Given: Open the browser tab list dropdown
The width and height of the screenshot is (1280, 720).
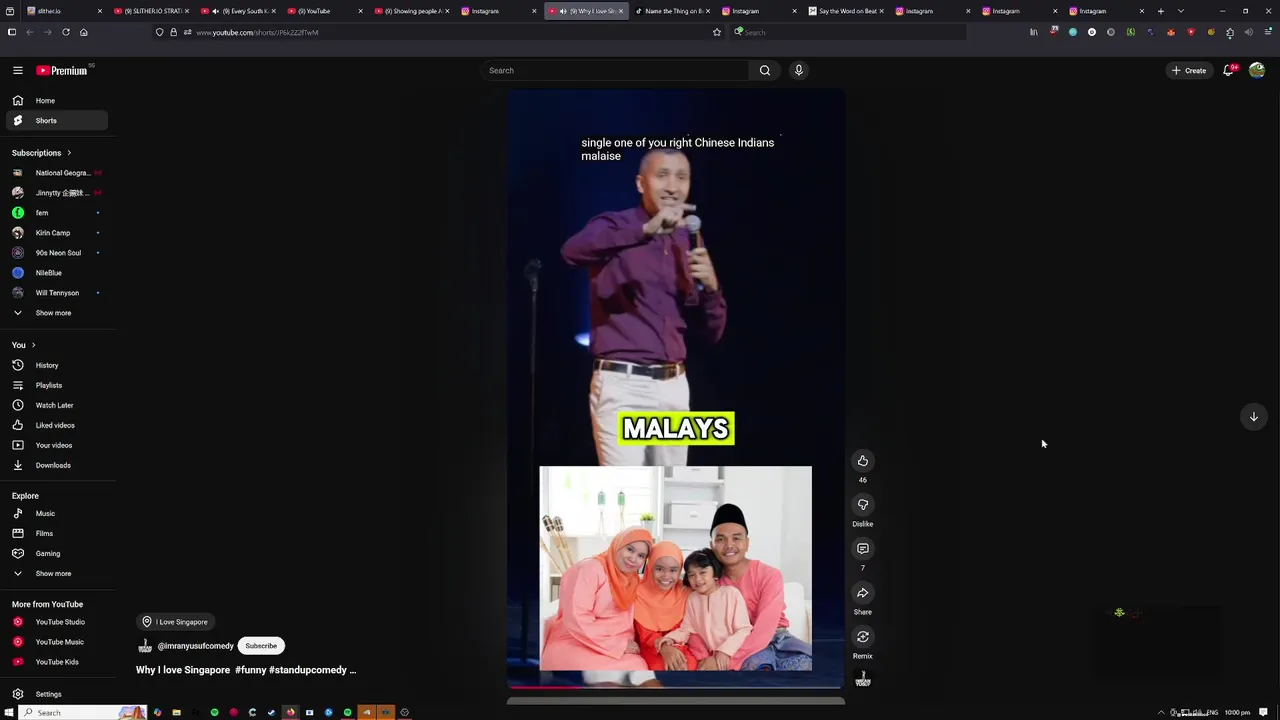Looking at the screenshot, I should pos(1181,11).
